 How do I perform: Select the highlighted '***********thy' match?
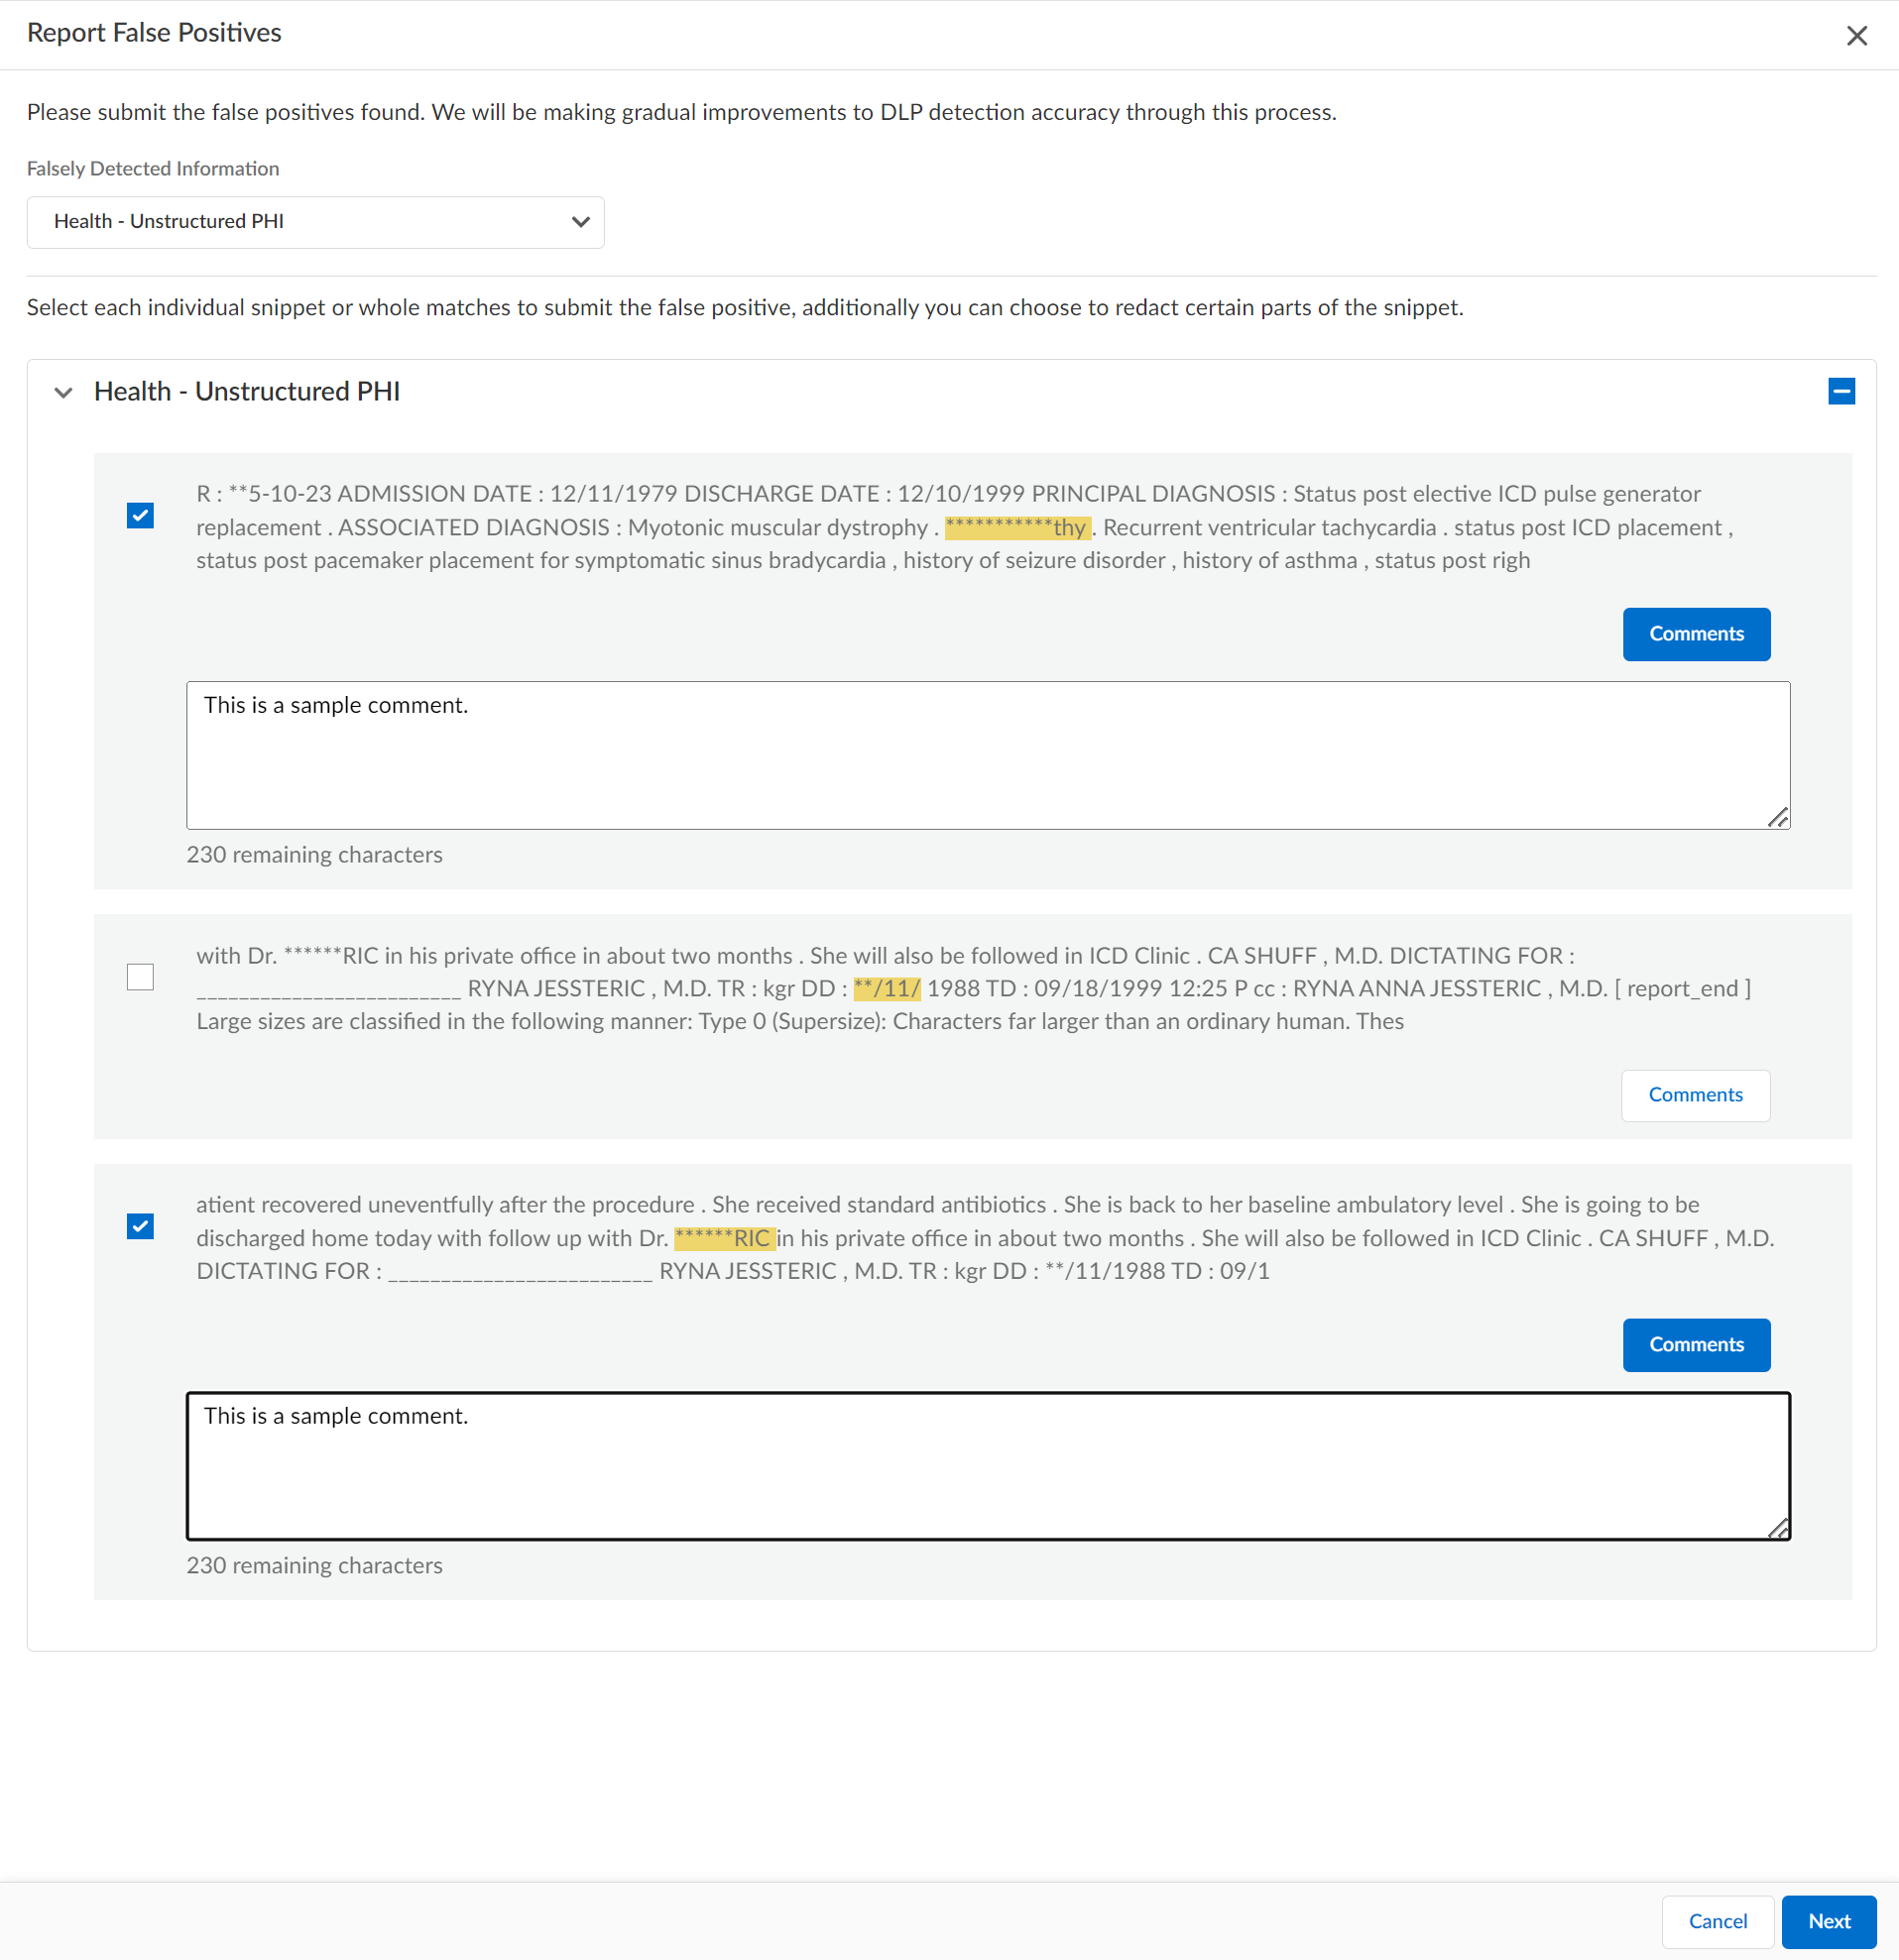click(x=1016, y=528)
